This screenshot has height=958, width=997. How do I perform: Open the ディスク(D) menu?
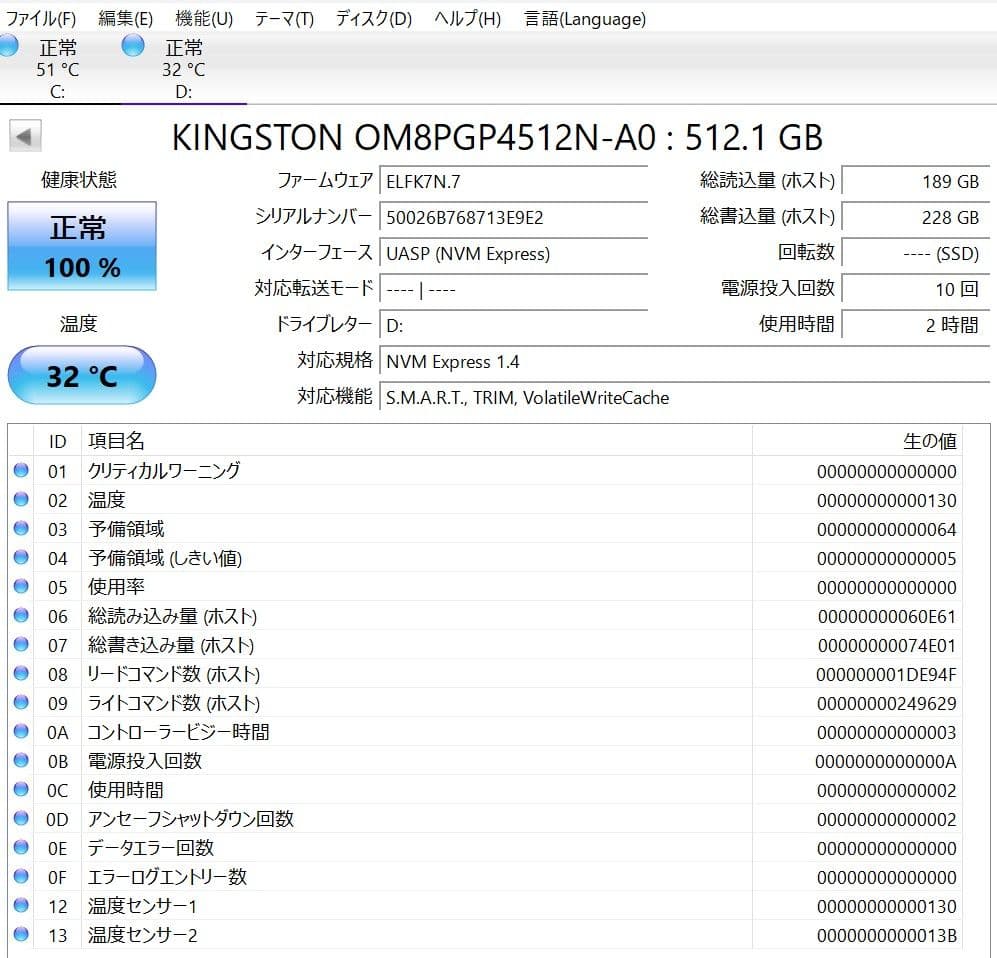(374, 18)
